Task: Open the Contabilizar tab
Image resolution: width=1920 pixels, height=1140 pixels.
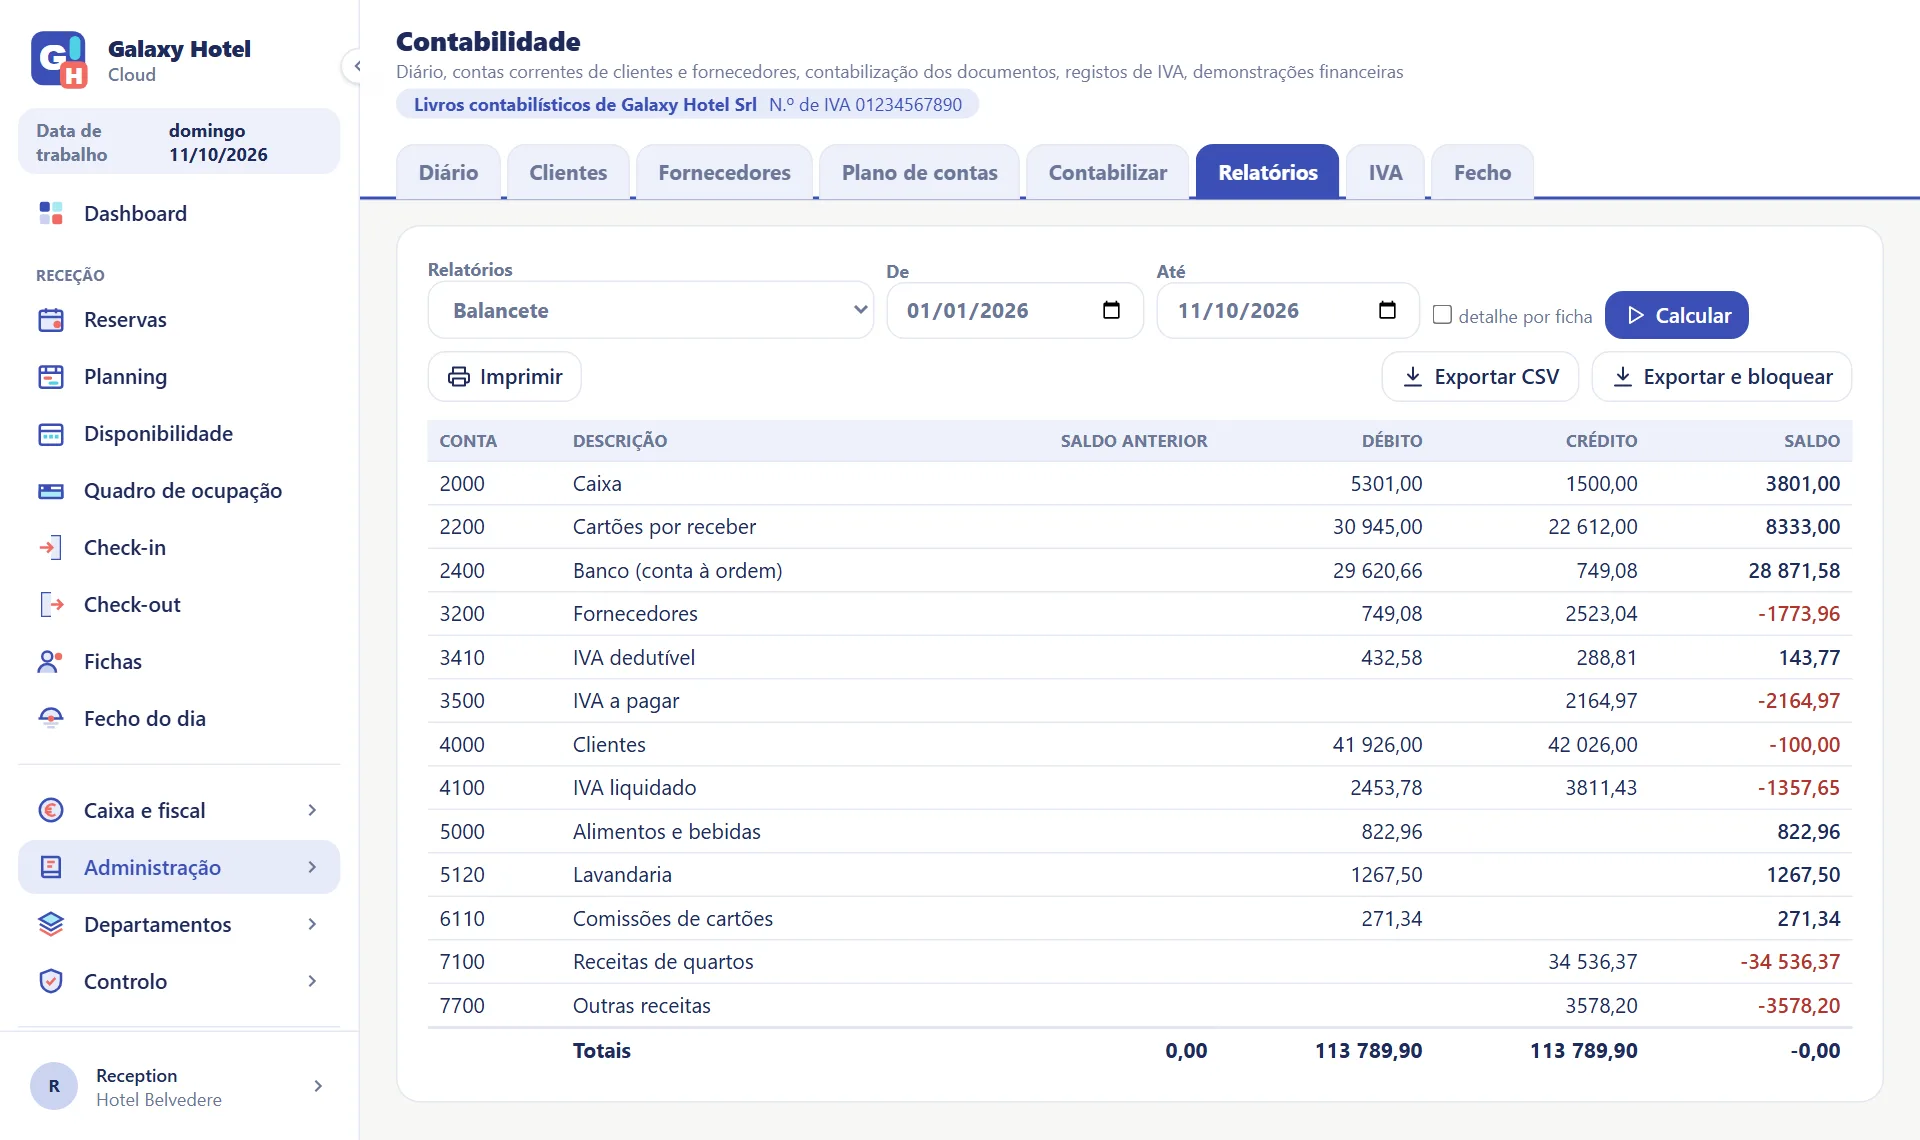Action: [x=1108, y=172]
